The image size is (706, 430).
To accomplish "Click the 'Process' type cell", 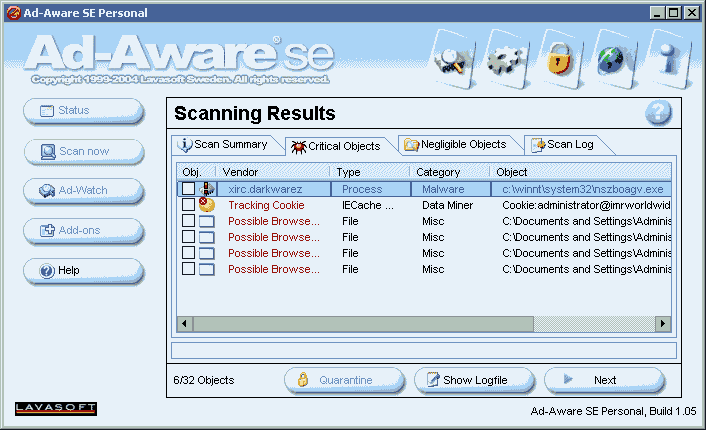I will click(362, 189).
